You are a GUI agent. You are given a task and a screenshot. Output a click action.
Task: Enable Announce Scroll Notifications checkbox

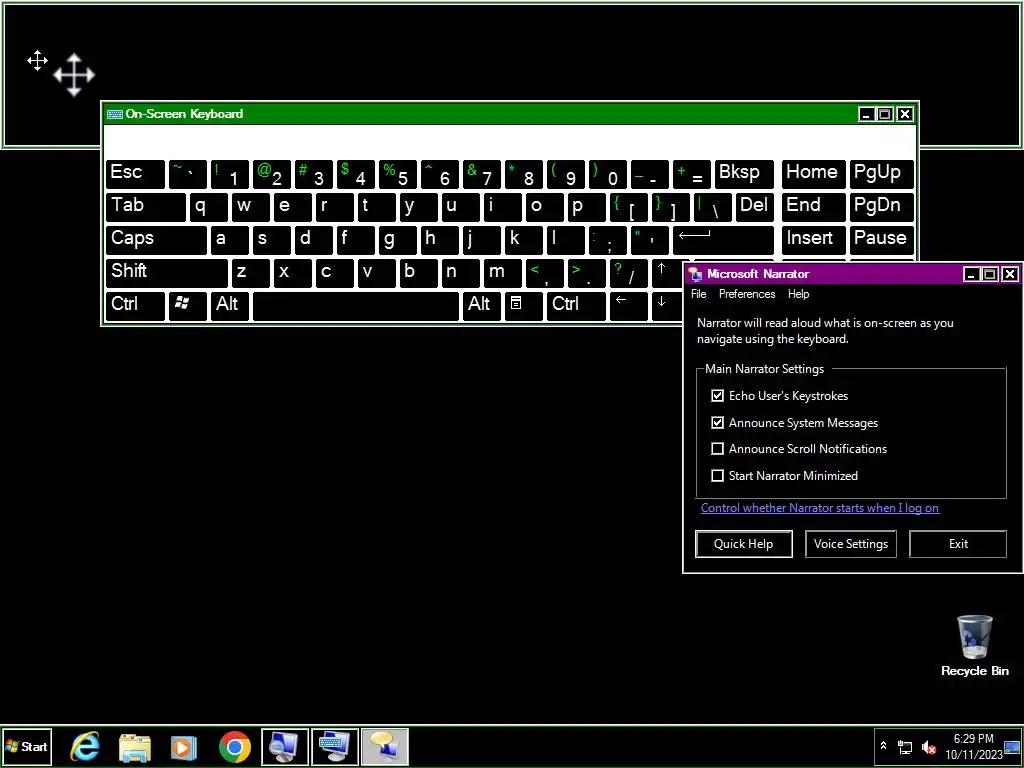[x=717, y=449]
